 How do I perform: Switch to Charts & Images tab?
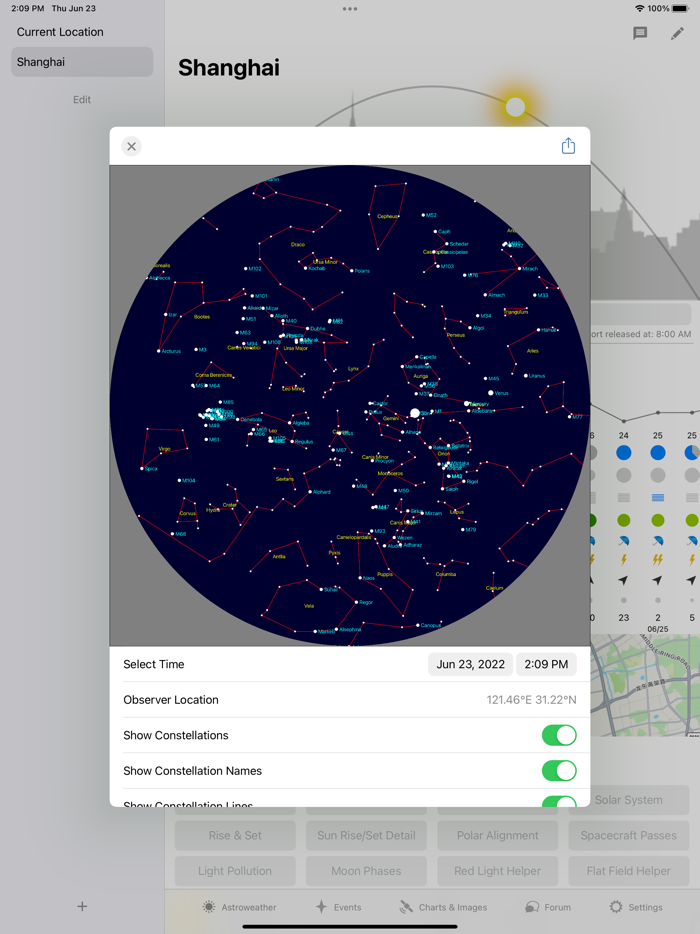[x=443, y=907]
